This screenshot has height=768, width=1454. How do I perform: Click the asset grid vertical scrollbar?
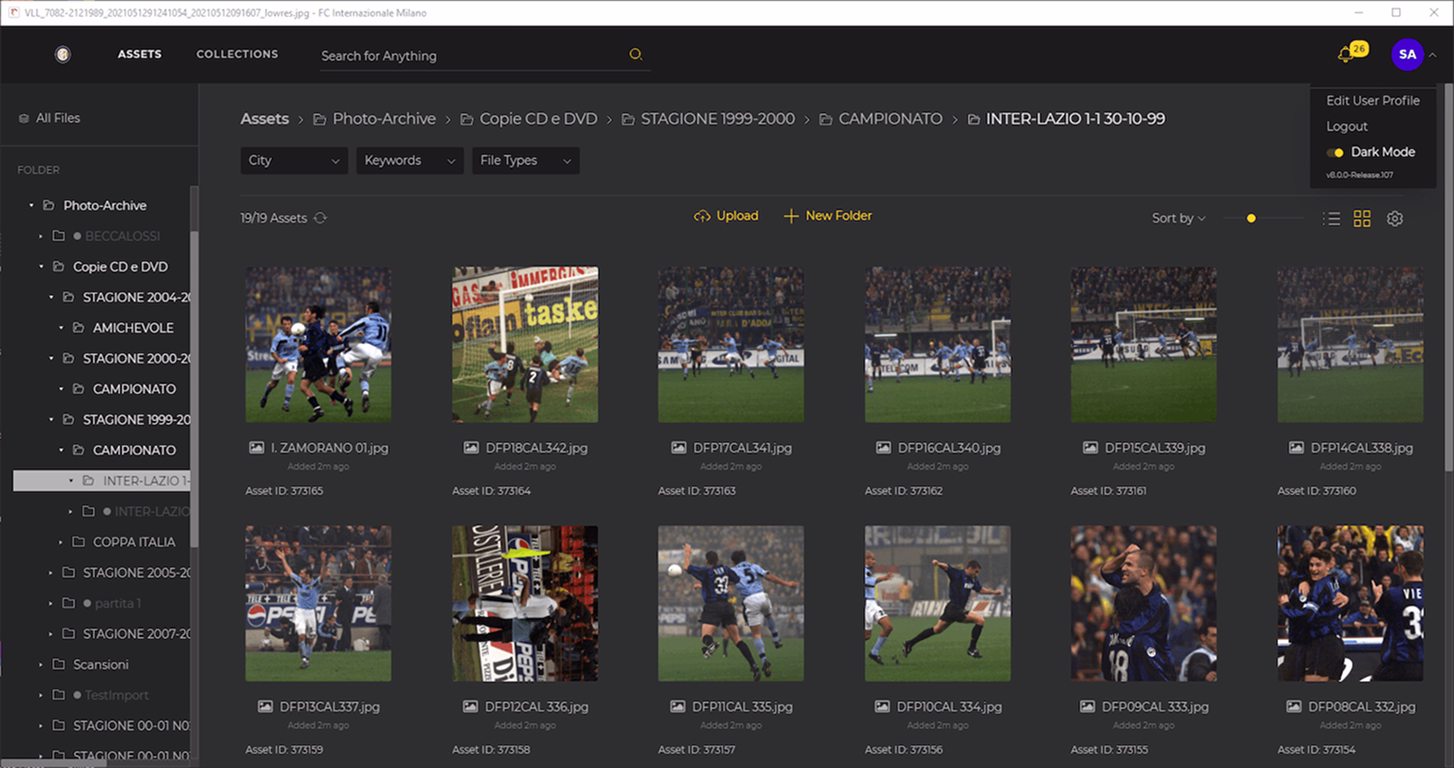point(1449,280)
